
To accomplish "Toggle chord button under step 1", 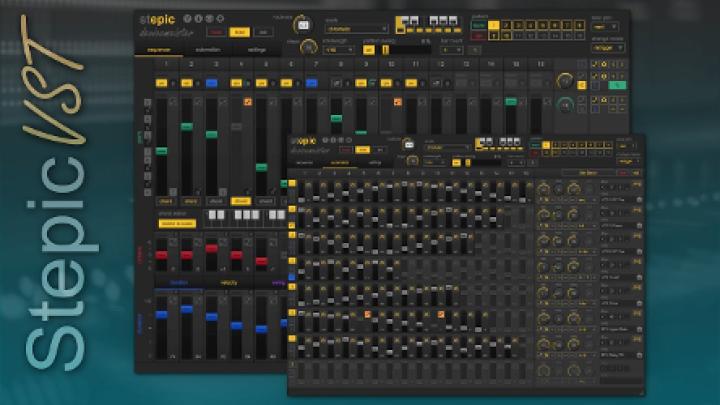I will point(165,201).
